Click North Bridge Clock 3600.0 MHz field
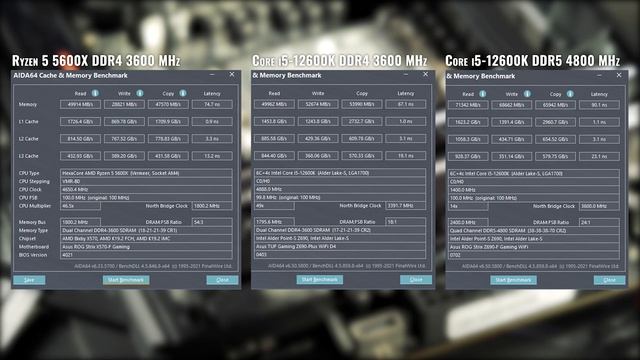640x360 pixels. (599, 206)
